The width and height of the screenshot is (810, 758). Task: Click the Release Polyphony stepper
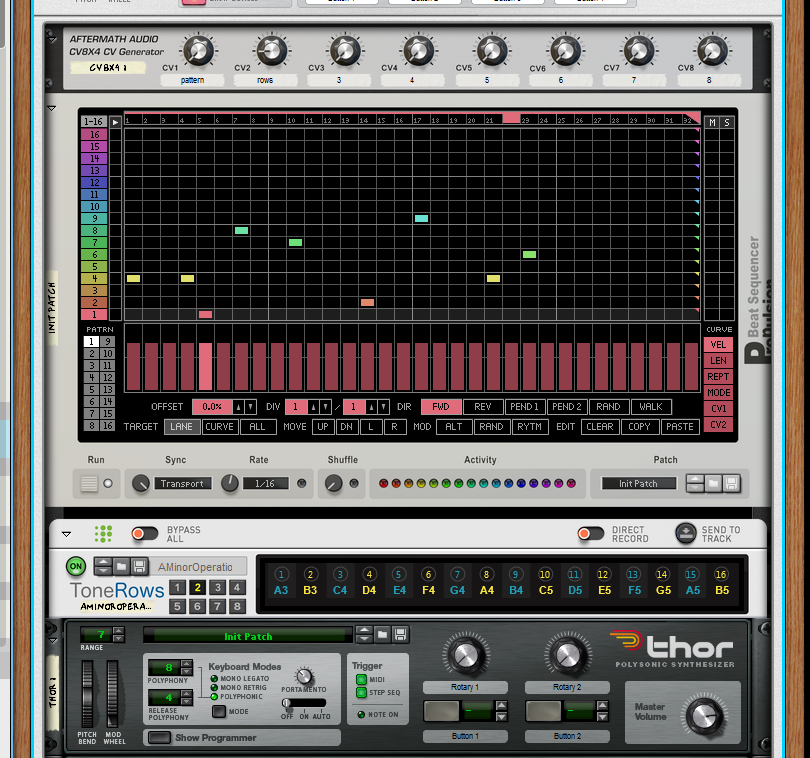click(187, 698)
